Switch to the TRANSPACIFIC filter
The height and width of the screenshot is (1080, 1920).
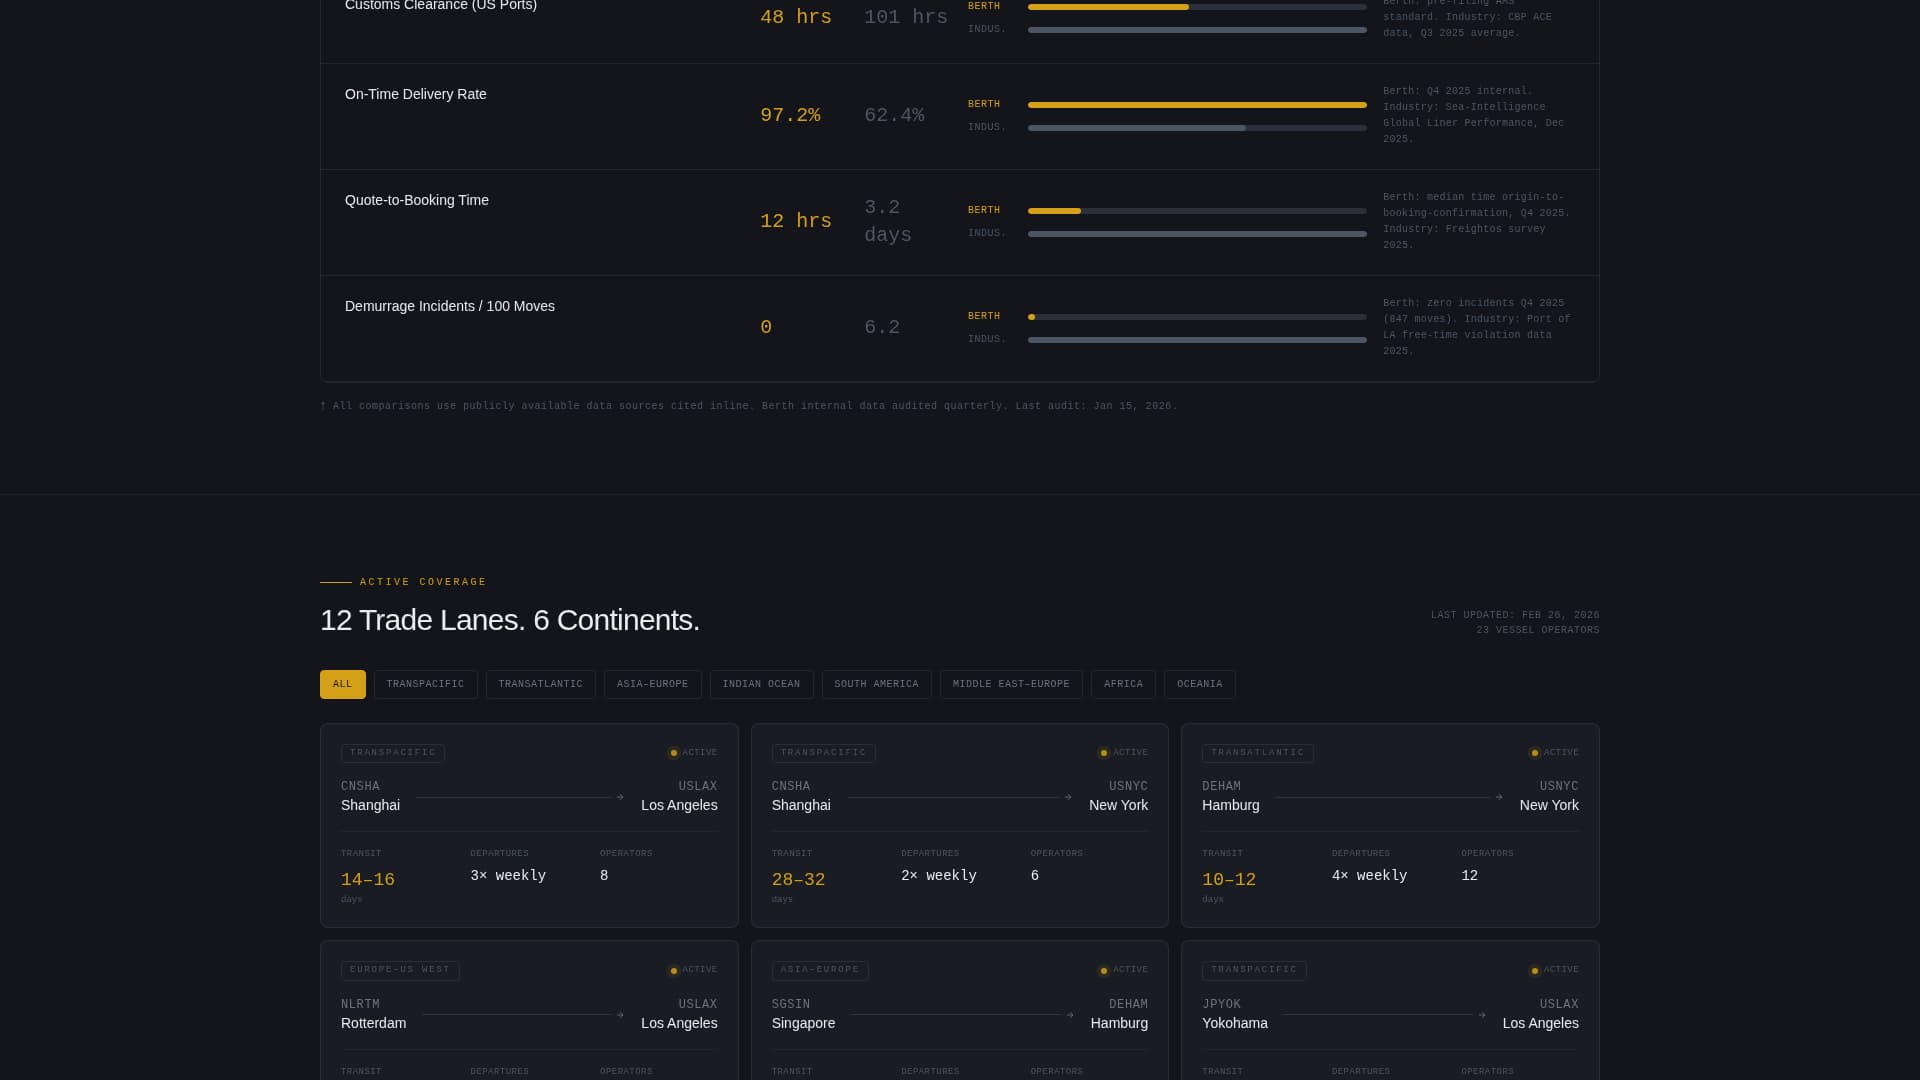coord(425,684)
